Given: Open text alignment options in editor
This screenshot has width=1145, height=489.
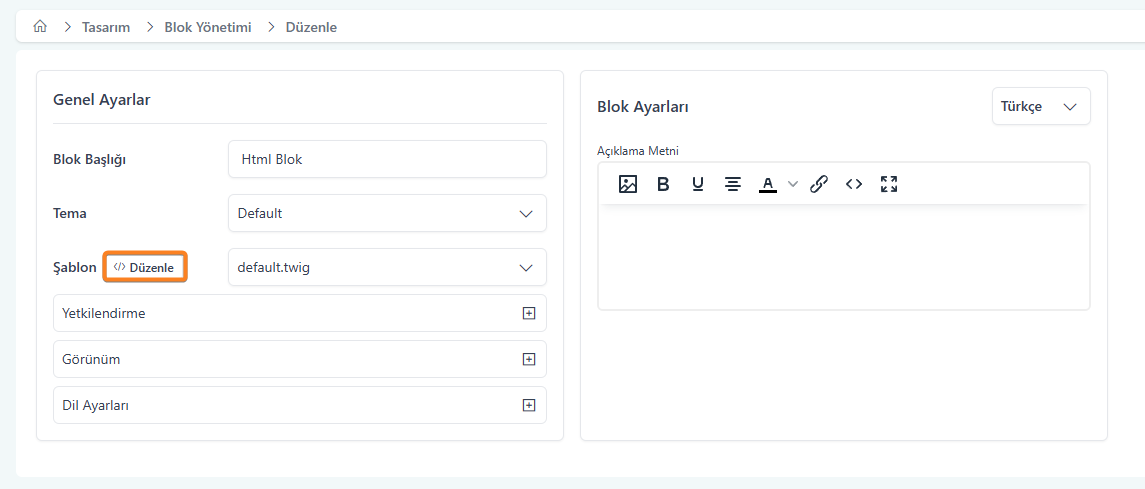Looking at the screenshot, I should (733, 184).
